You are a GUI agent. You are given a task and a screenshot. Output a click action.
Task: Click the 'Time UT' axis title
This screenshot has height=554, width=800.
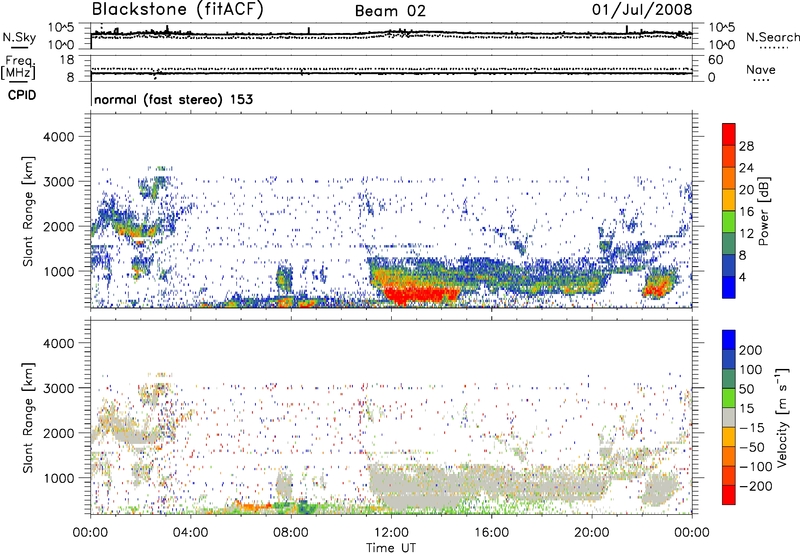coord(391,547)
